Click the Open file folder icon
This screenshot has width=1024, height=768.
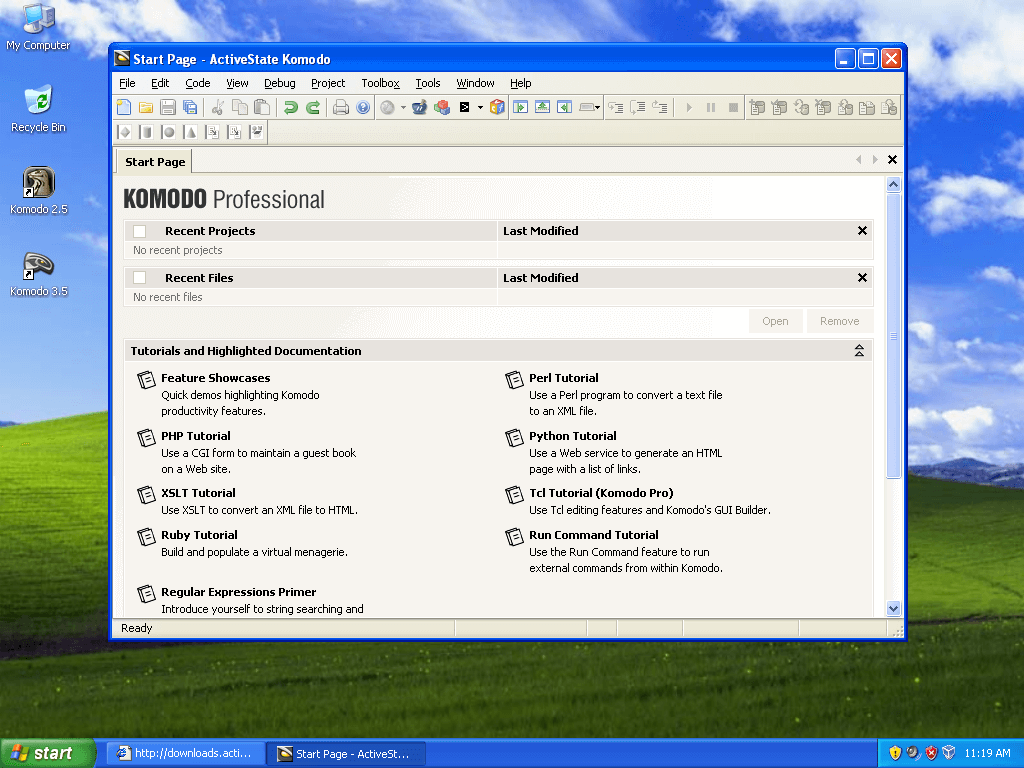[x=146, y=107]
